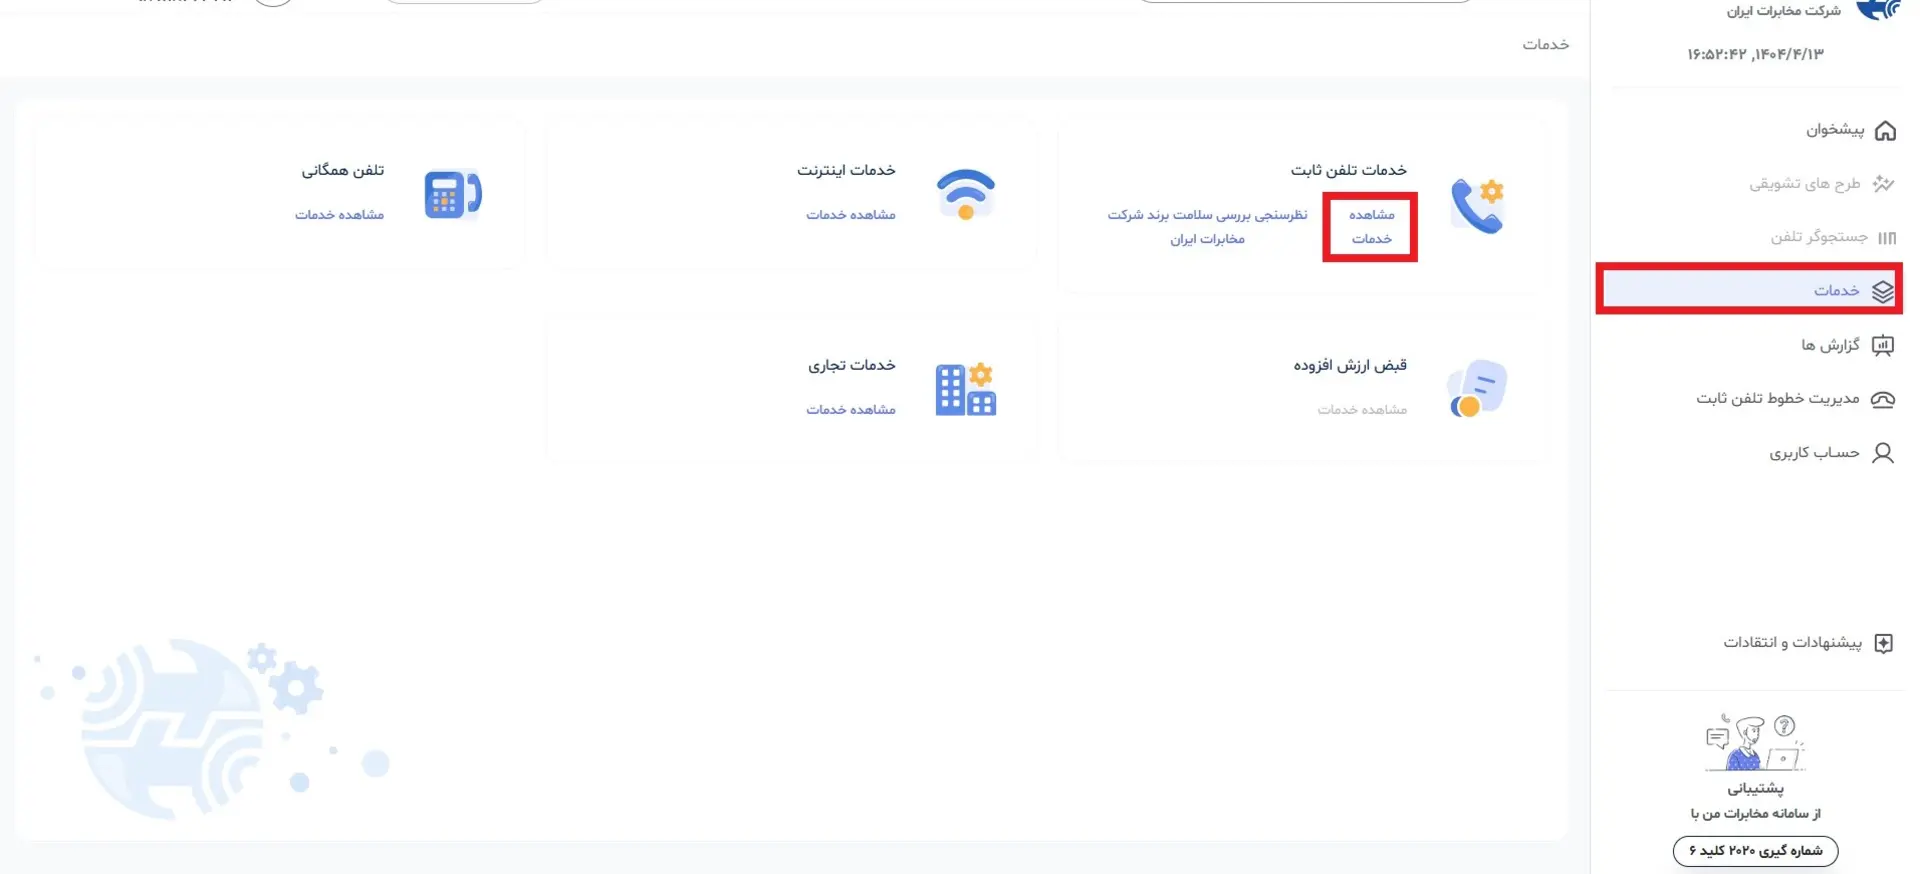Click the date and time text in sidebar
This screenshot has width=1920, height=874.
tap(1756, 54)
